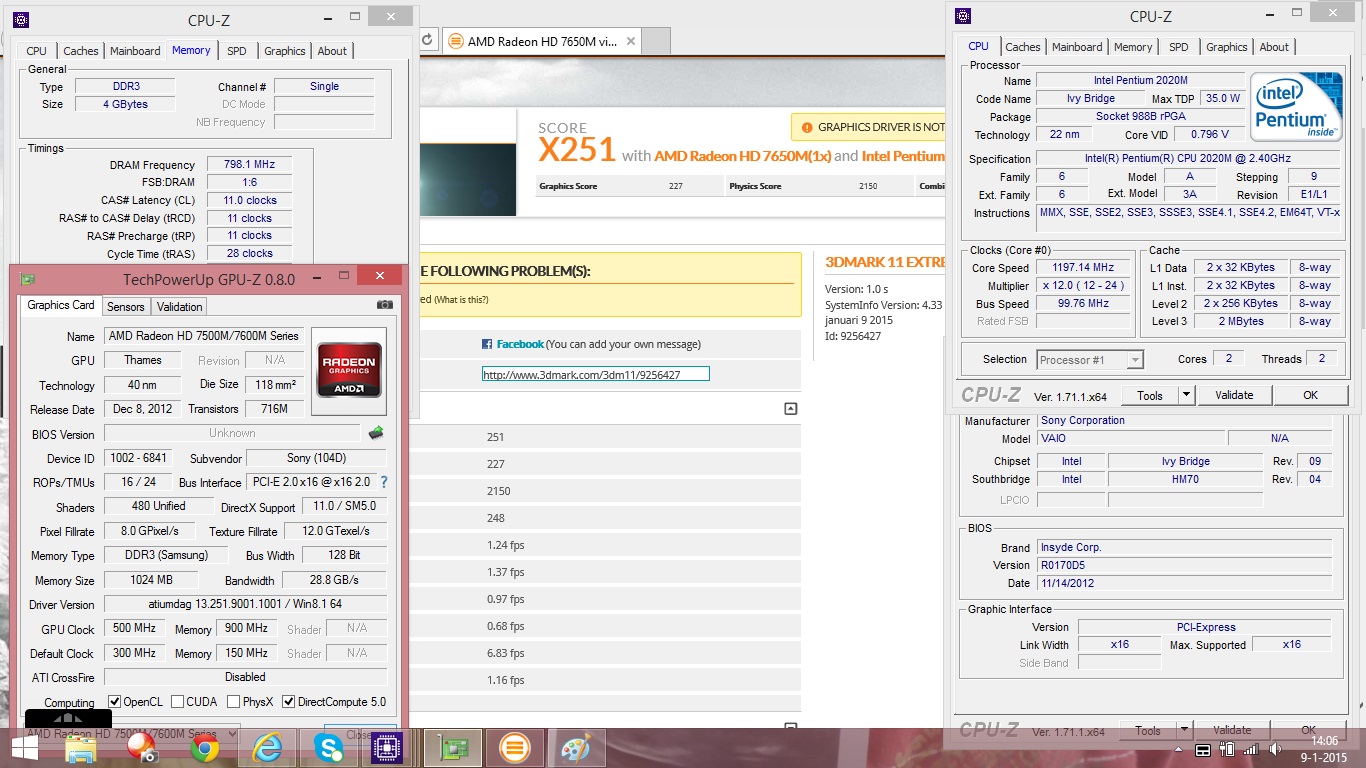Viewport: 1366px width, 768px height.
Task: Toggle the PhysX checkbox
Action: [x=233, y=702]
